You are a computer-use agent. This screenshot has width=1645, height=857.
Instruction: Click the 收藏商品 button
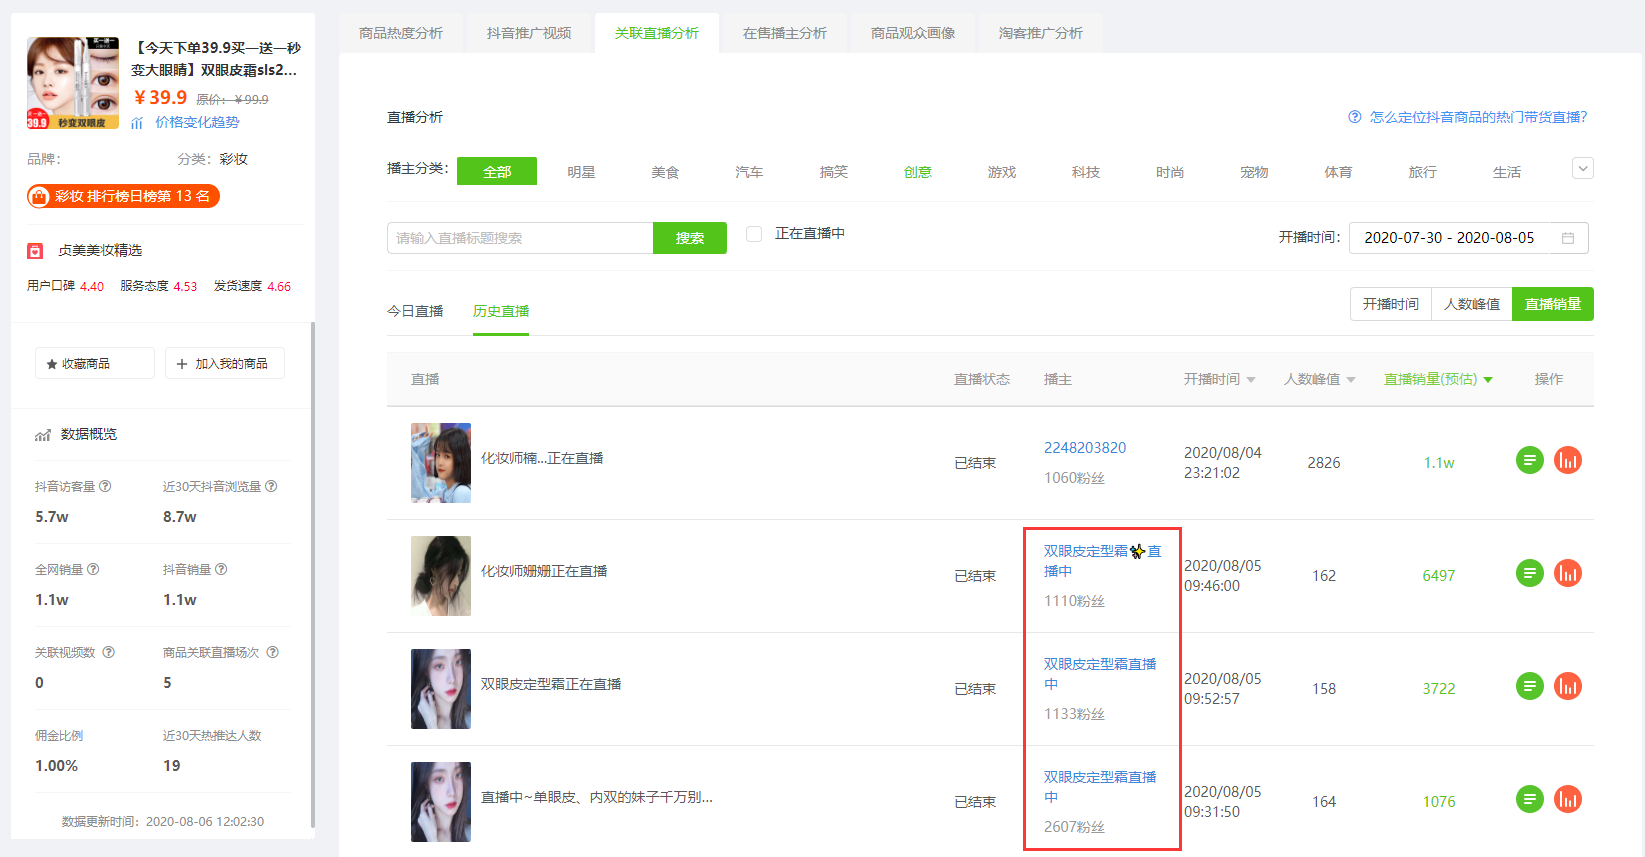pyautogui.click(x=95, y=363)
